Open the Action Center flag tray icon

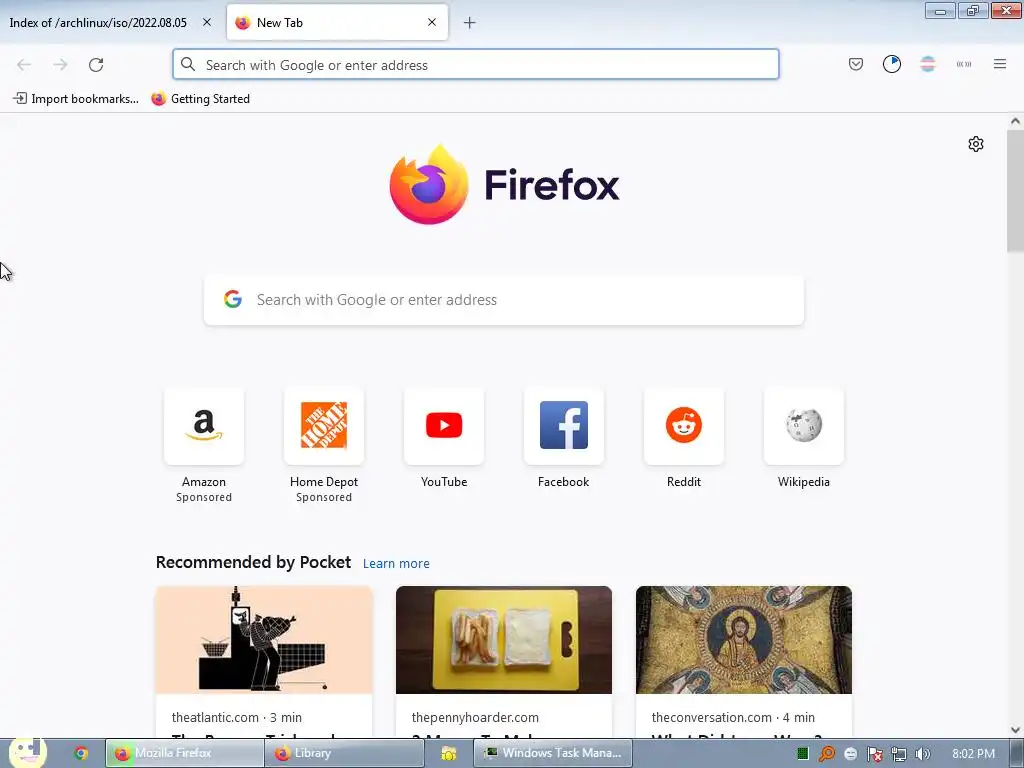tap(874, 754)
